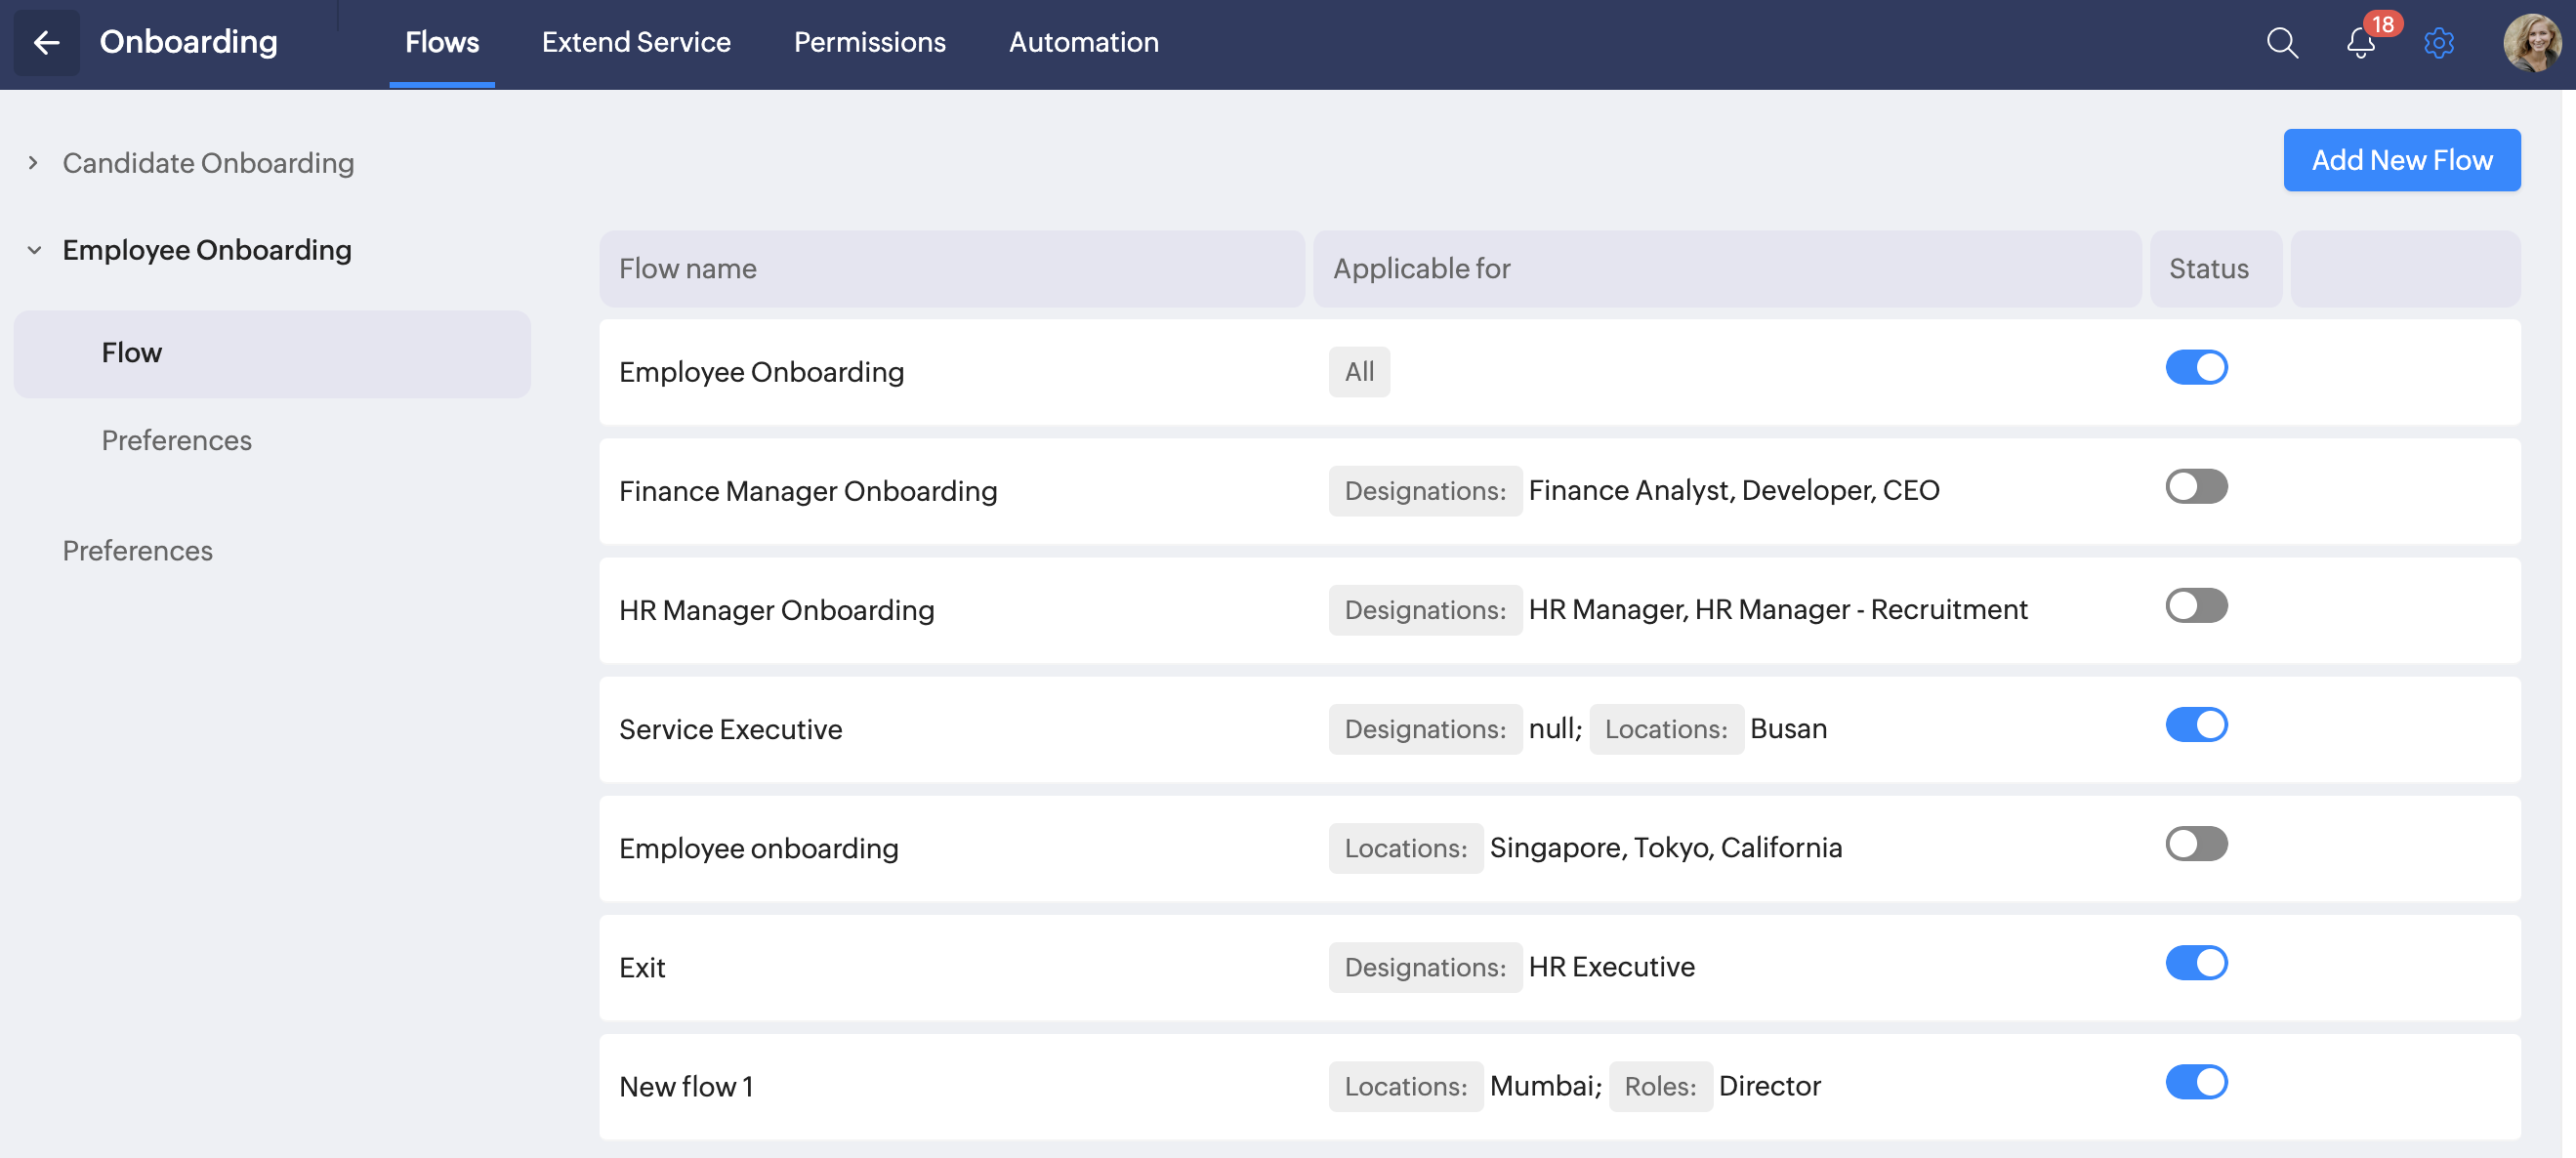Click the Add New Flow button

tap(2401, 160)
